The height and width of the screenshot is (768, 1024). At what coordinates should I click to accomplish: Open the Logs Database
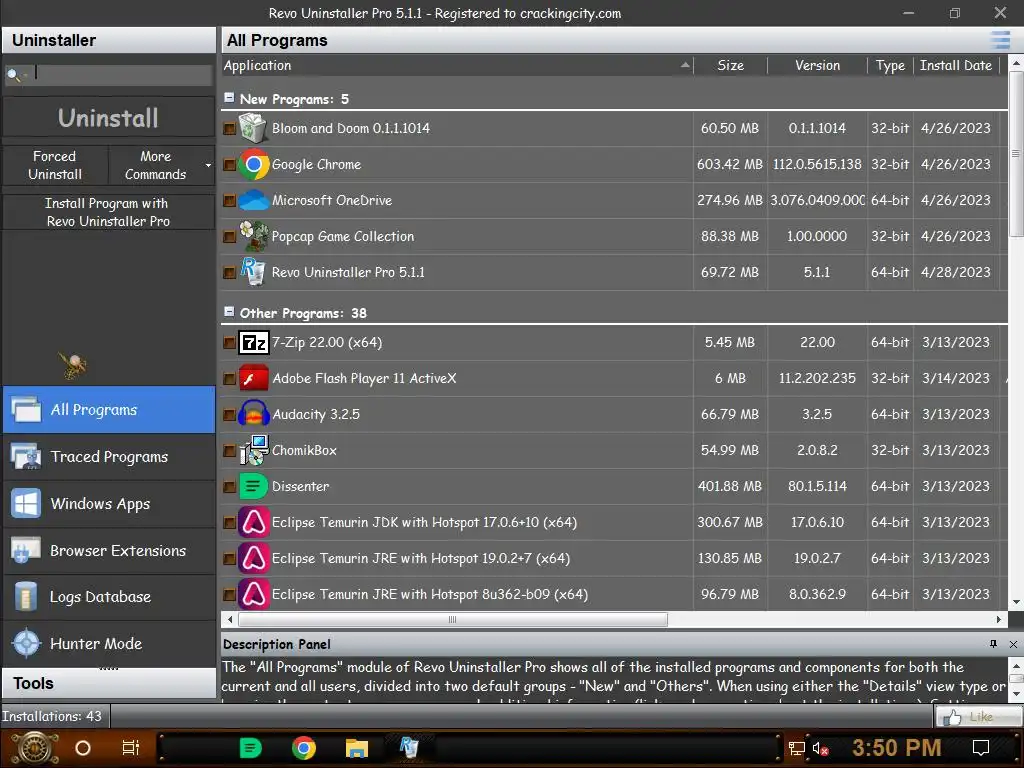pyautogui.click(x=109, y=597)
